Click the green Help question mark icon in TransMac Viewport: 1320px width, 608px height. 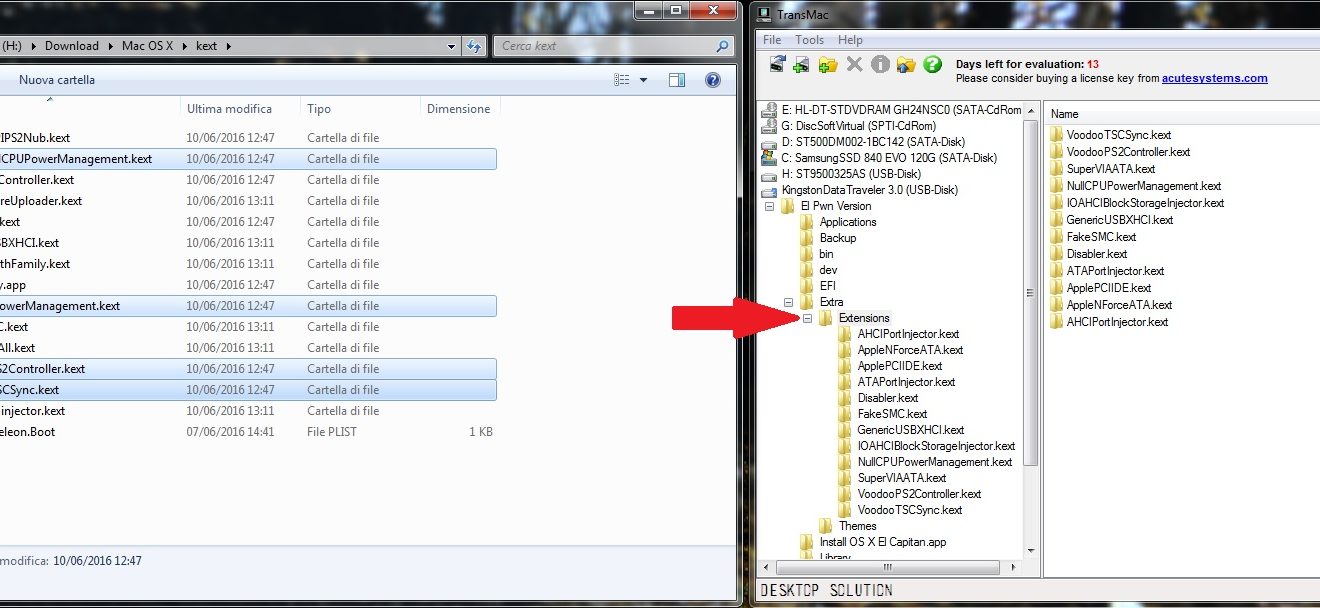(932, 65)
